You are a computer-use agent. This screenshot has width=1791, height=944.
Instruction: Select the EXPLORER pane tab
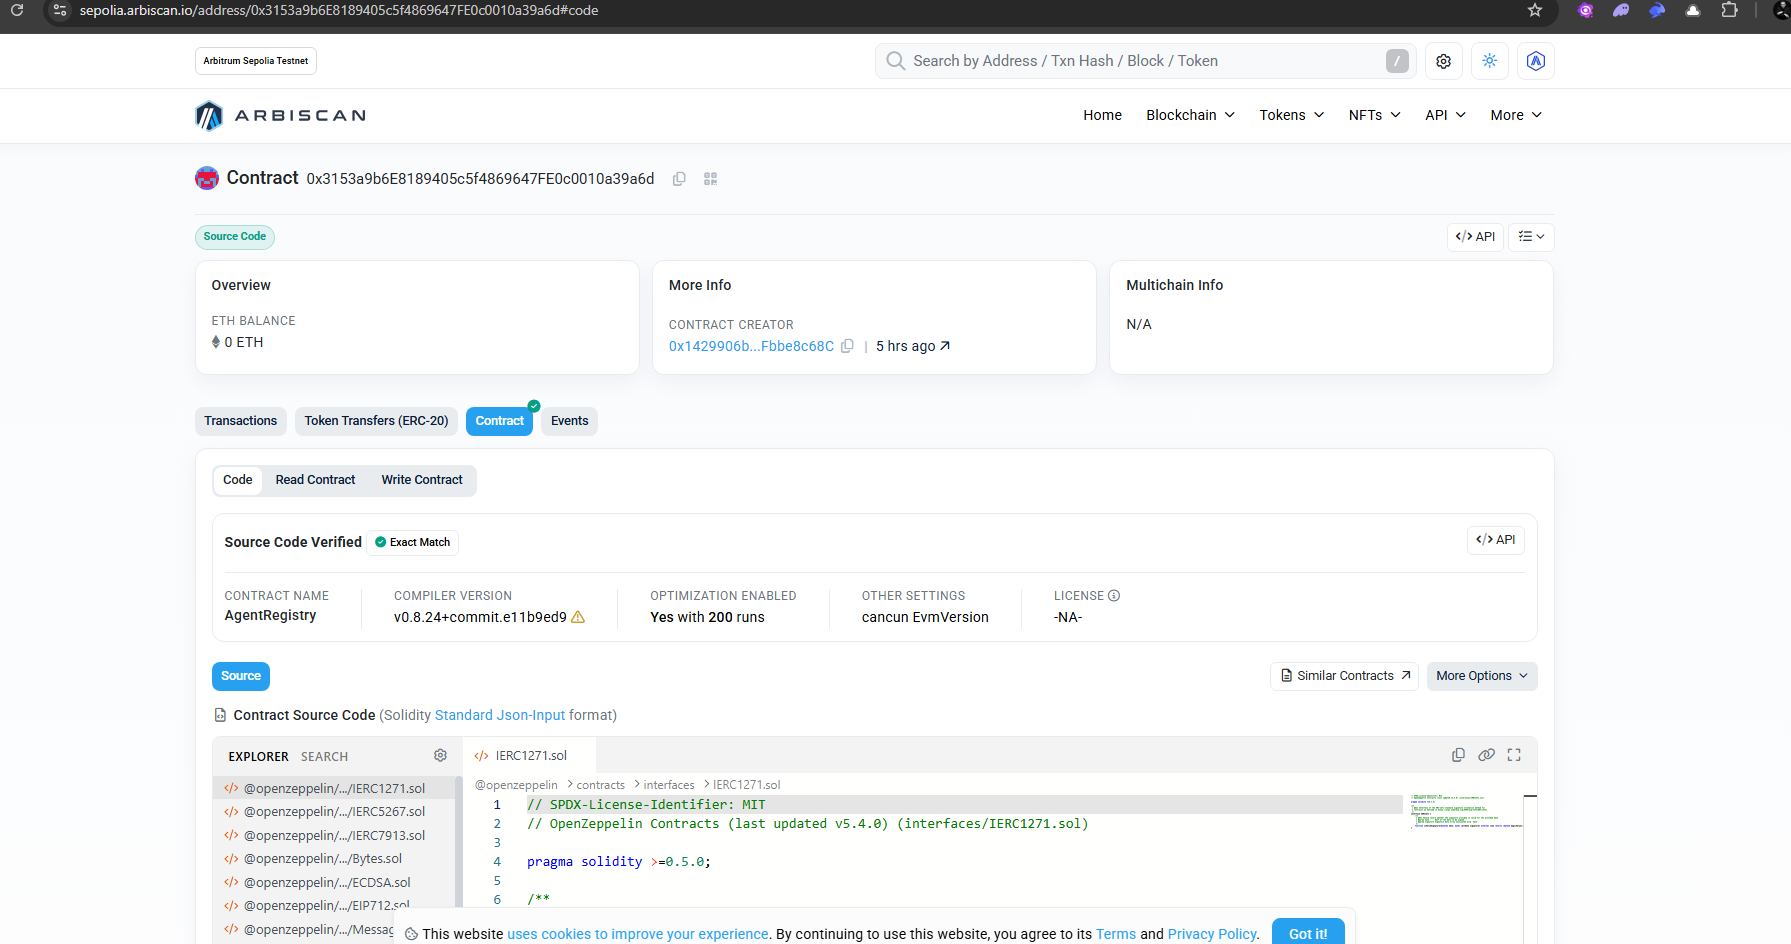click(x=258, y=757)
